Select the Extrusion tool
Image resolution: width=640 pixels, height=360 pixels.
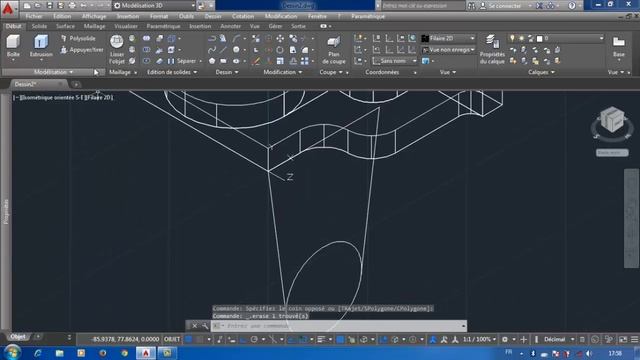pos(41,46)
